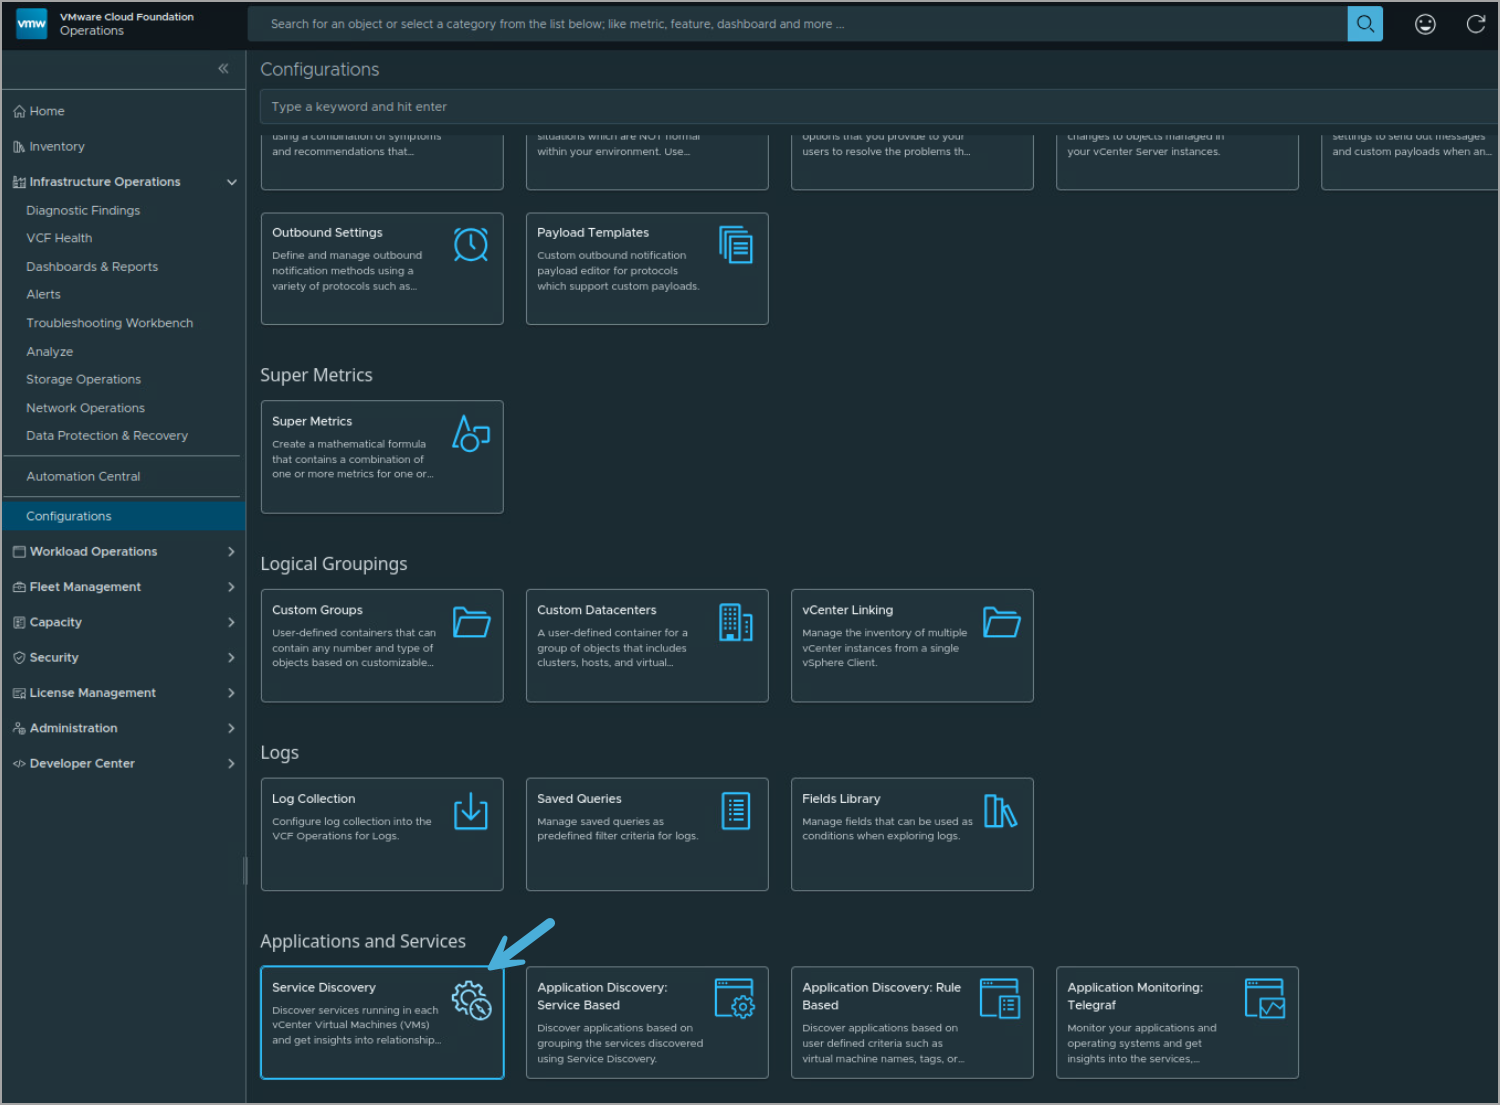The height and width of the screenshot is (1105, 1500).
Task: Open the Service Discovery card title
Action: [x=324, y=988]
